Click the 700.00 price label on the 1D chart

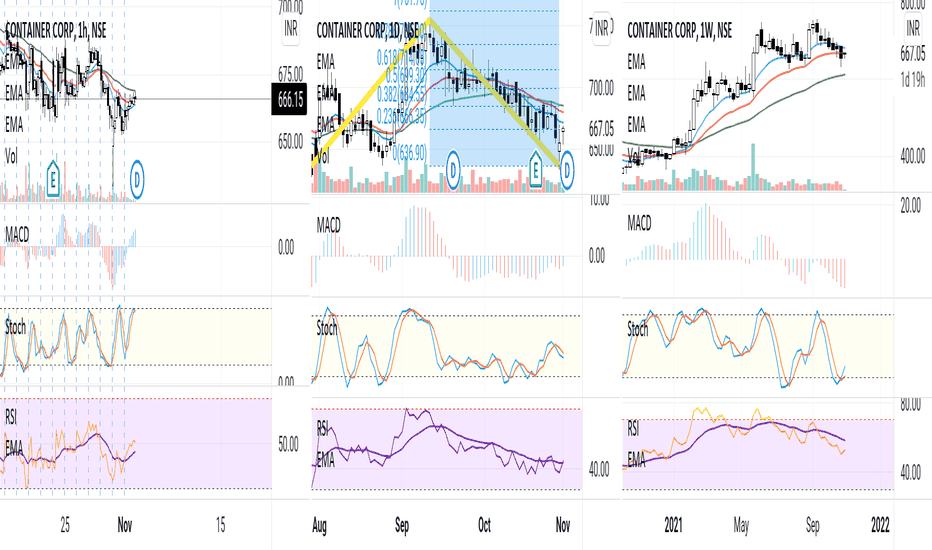click(x=602, y=89)
